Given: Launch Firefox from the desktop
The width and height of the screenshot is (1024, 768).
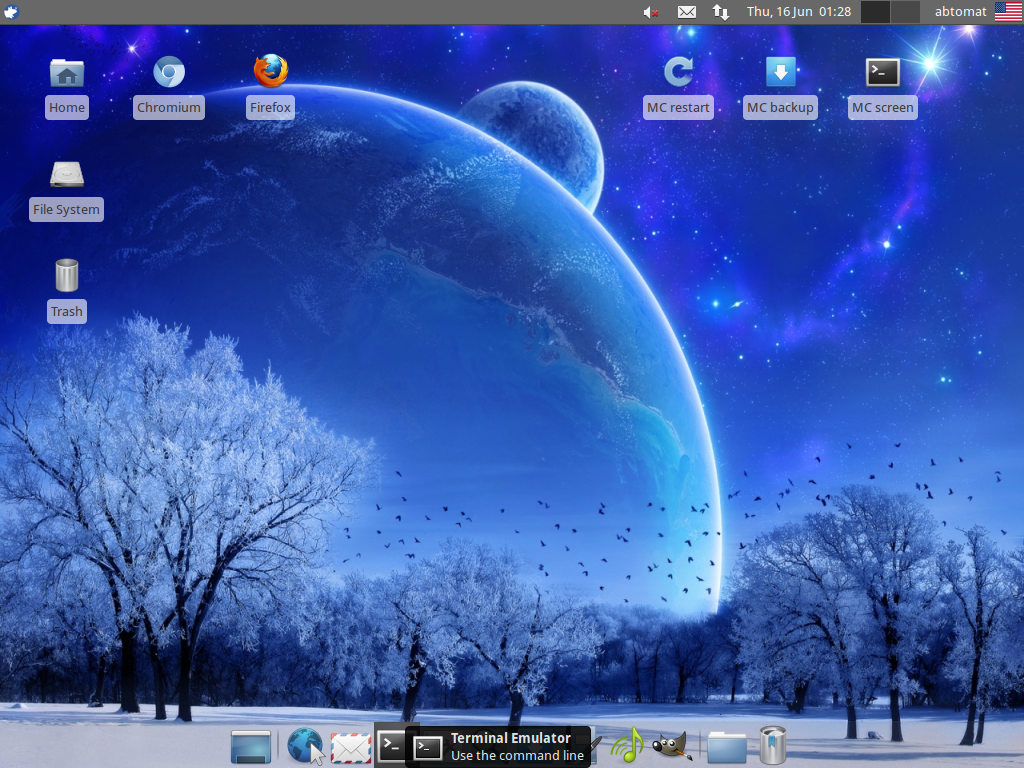Looking at the screenshot, I should pyautogui.click(x=270, y=72).
